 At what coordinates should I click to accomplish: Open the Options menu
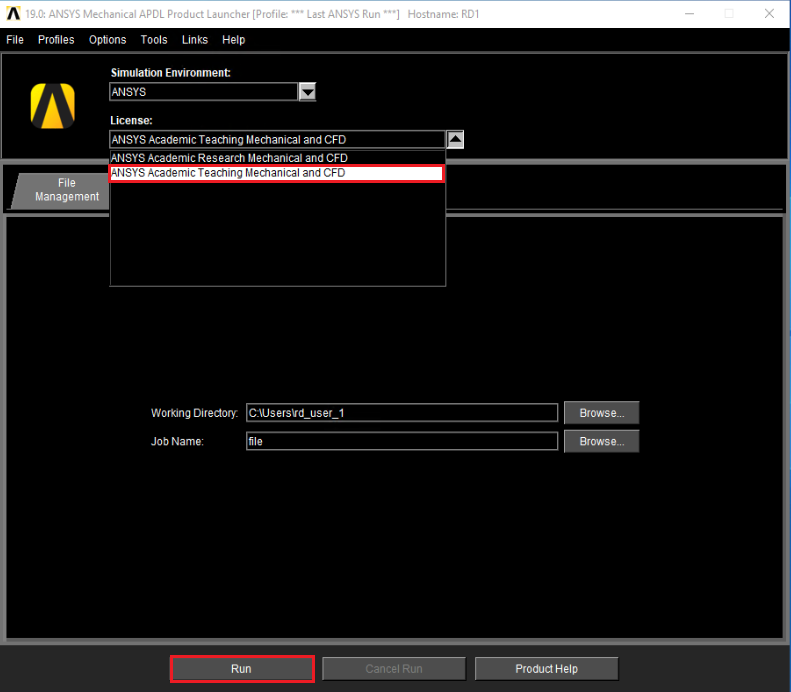click(x=107, y=40)
